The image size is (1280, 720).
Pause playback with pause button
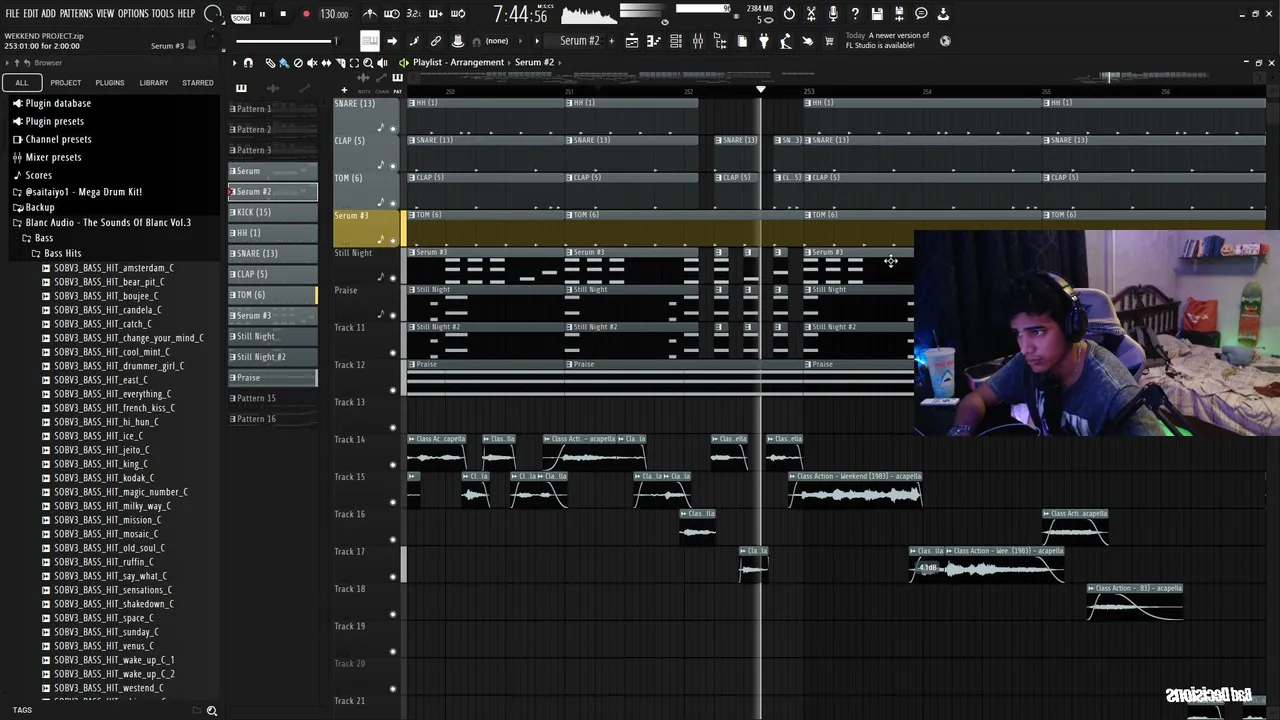pos(262,14)
